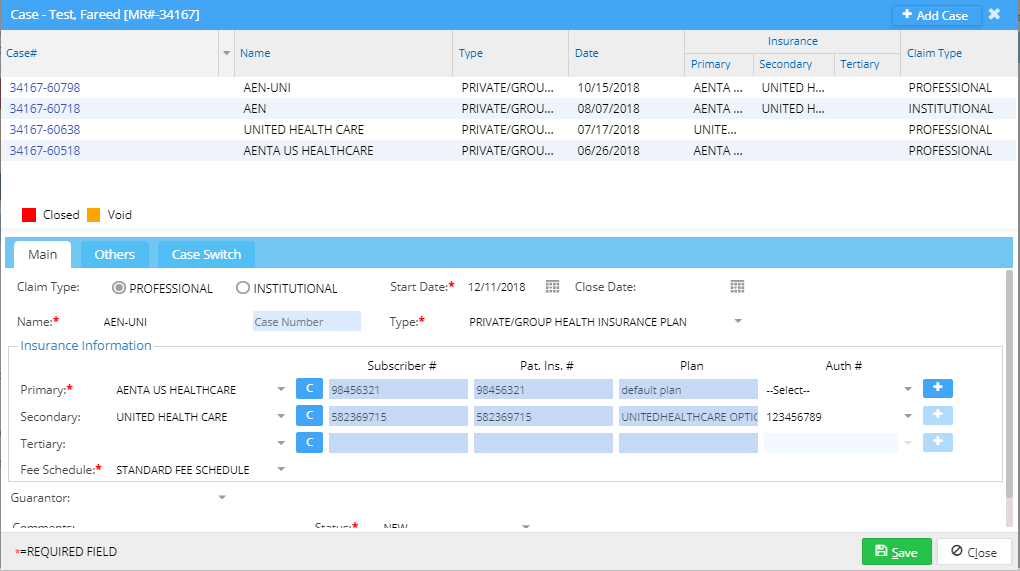Click the Secondary insurance C button
1020x571 pixels.
(309, 416)
